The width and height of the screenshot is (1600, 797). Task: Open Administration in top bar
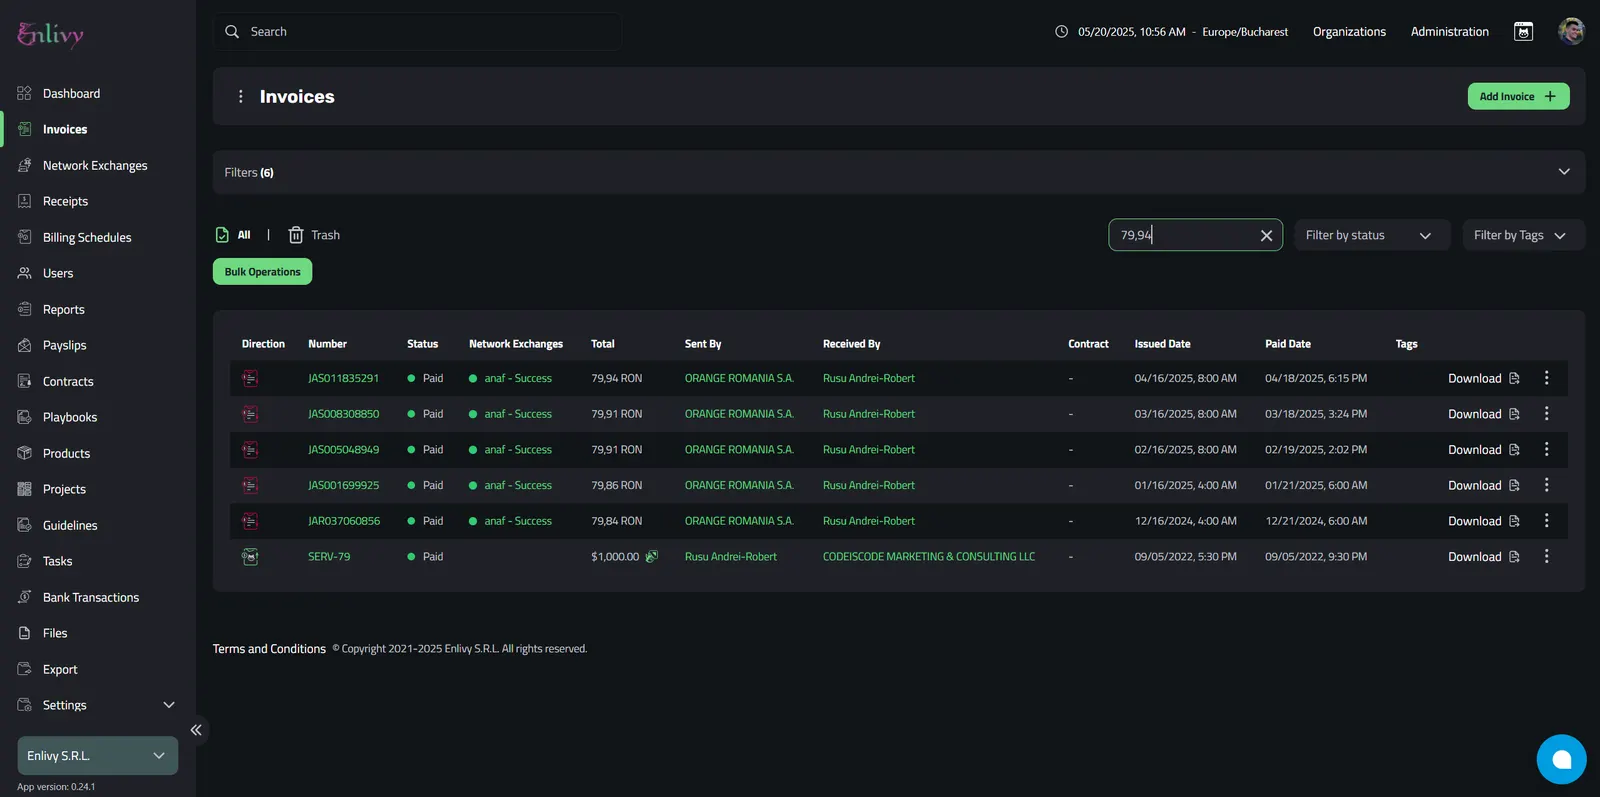click(x=1449, y=32)
